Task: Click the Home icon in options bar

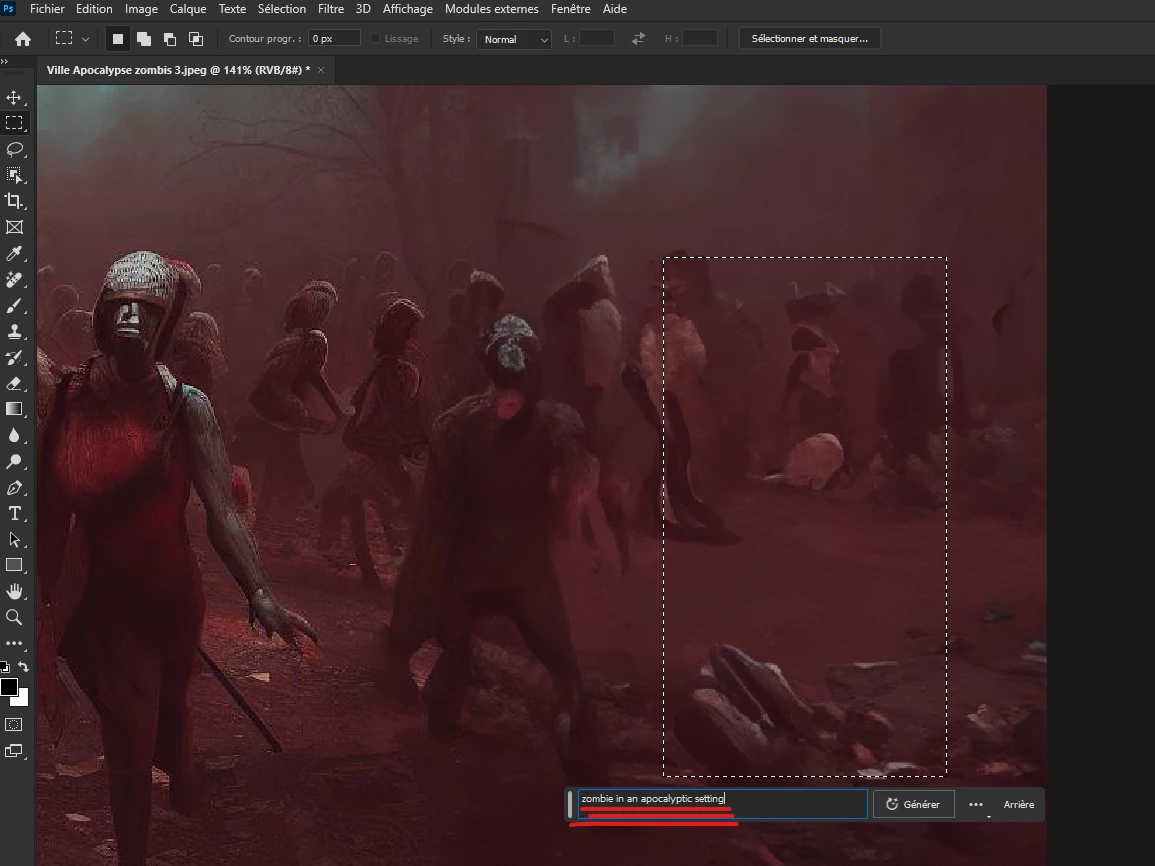Action: [22, 39]
